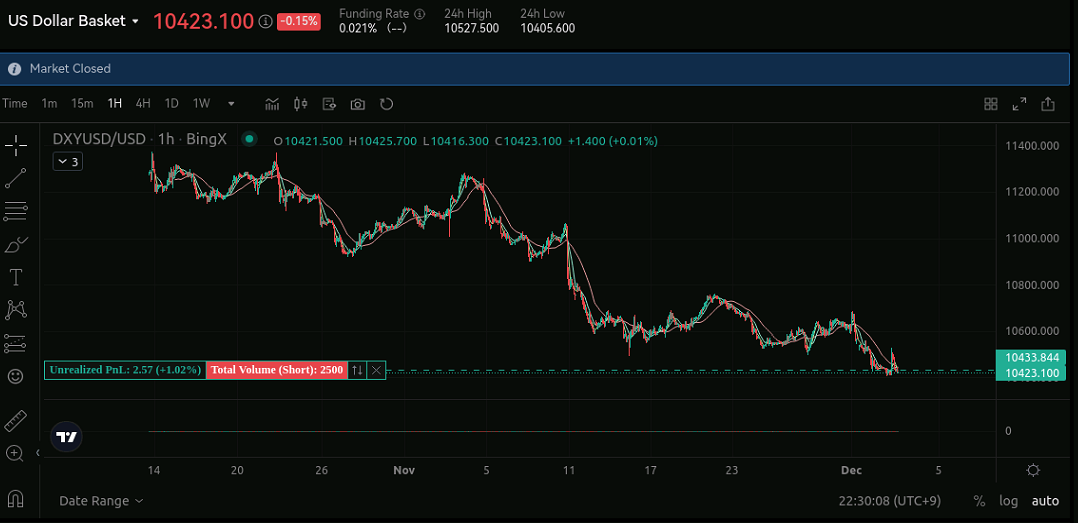Click the 22:30:08 (UTC+9) timezone clock
The height and width of the screenshot is (523, 1078).
pyautogui.click(x=888, y=501)
